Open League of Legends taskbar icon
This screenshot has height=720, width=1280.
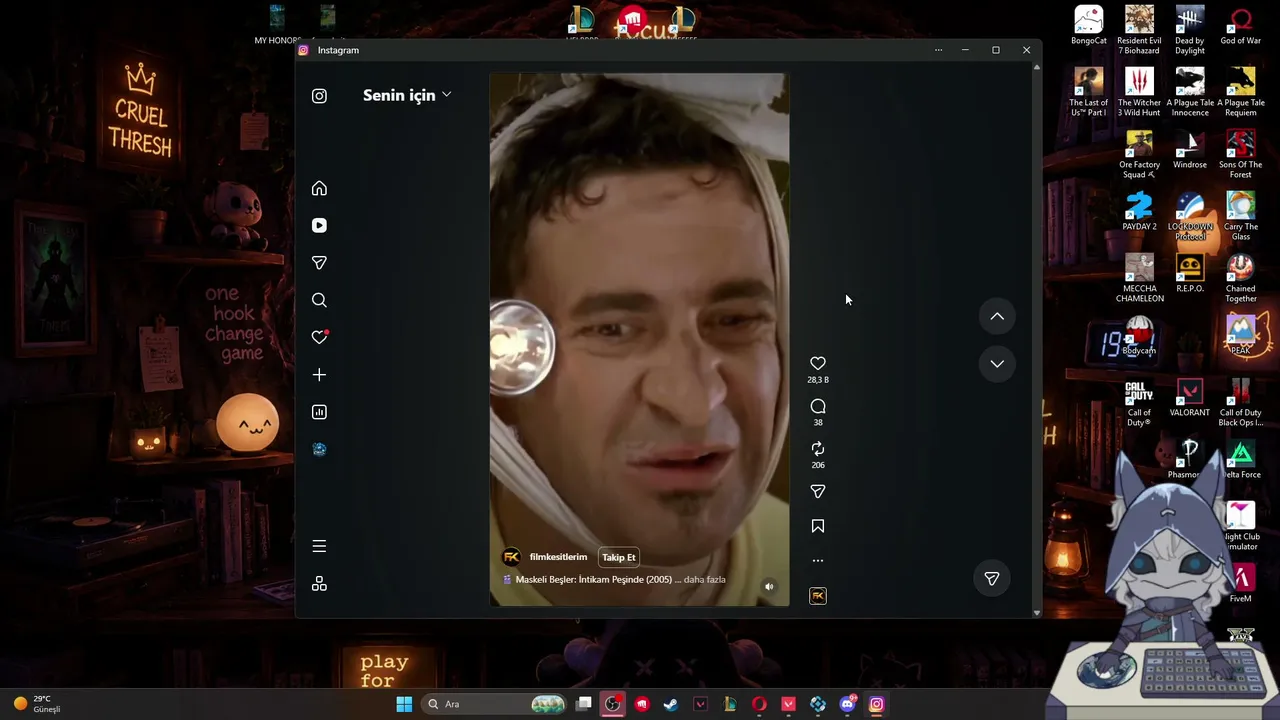coord(730,704)
